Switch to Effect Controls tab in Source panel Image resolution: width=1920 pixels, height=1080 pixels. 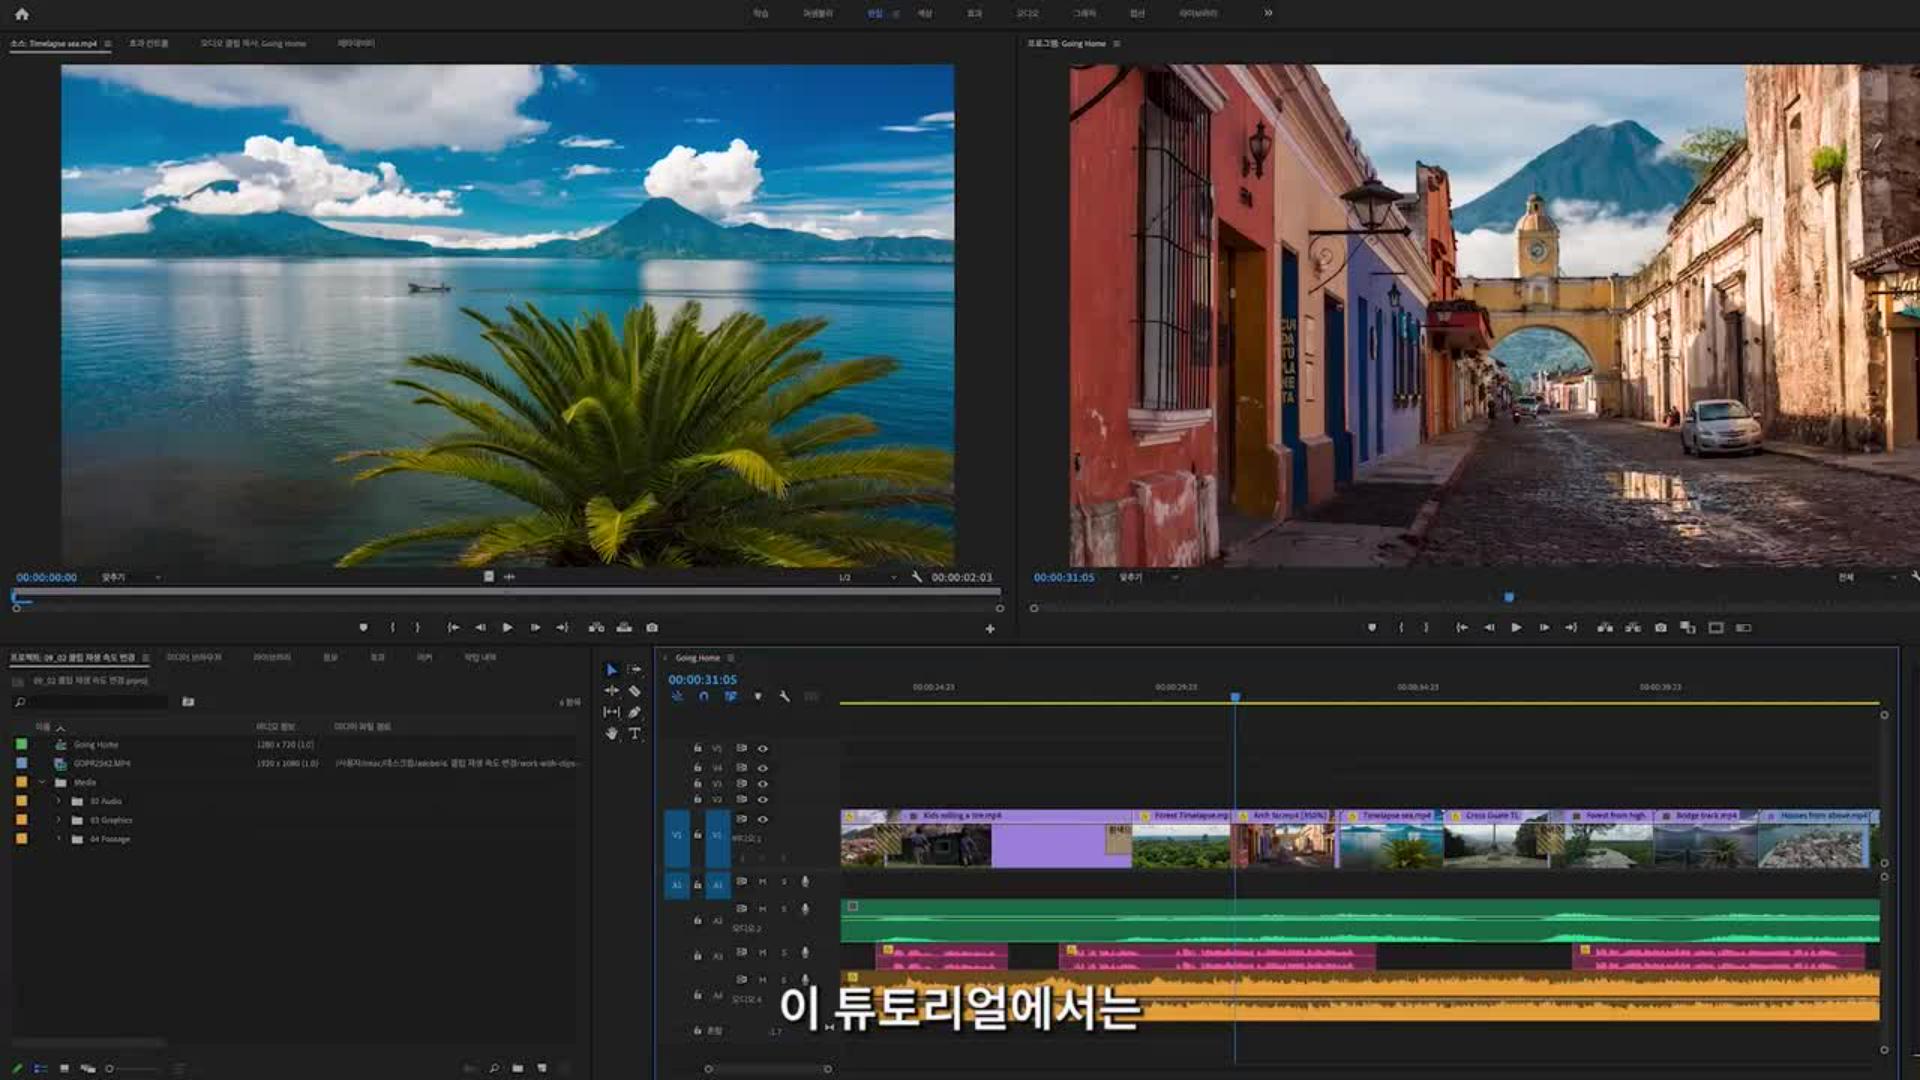coord(148,44)
